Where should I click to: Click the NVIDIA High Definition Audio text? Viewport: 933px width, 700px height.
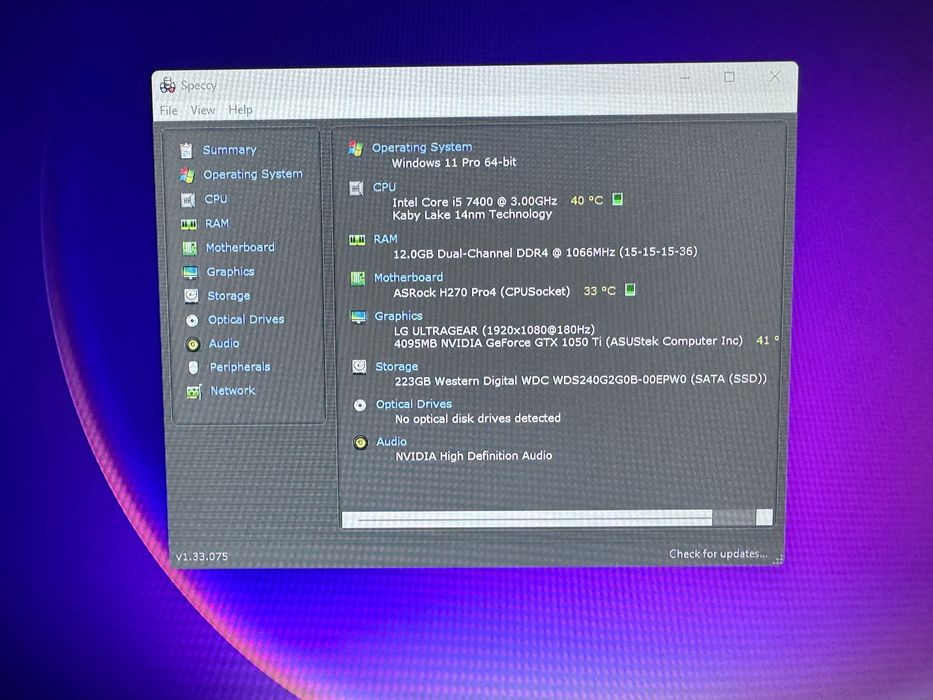474,456
